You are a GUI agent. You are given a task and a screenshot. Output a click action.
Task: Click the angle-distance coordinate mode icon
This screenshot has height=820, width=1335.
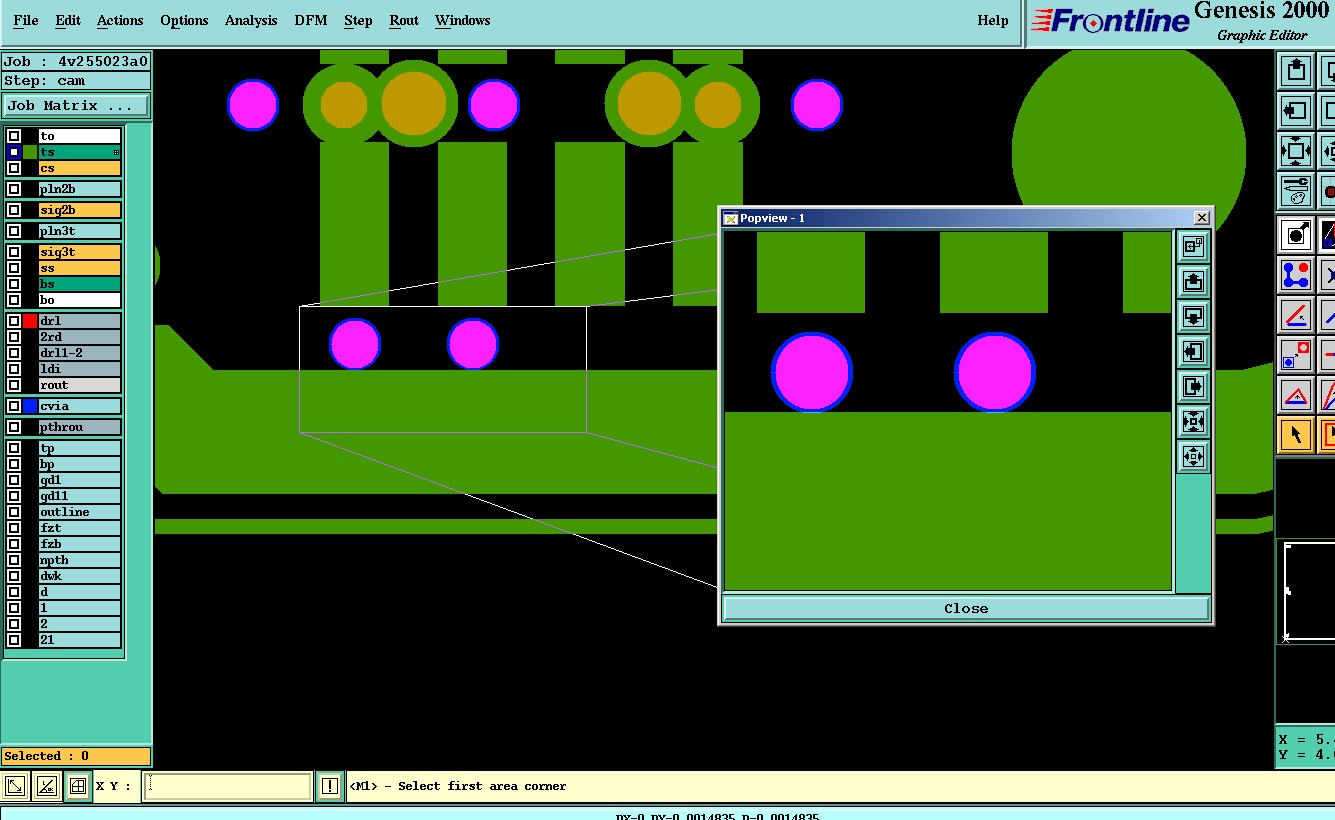pos(46,786)
